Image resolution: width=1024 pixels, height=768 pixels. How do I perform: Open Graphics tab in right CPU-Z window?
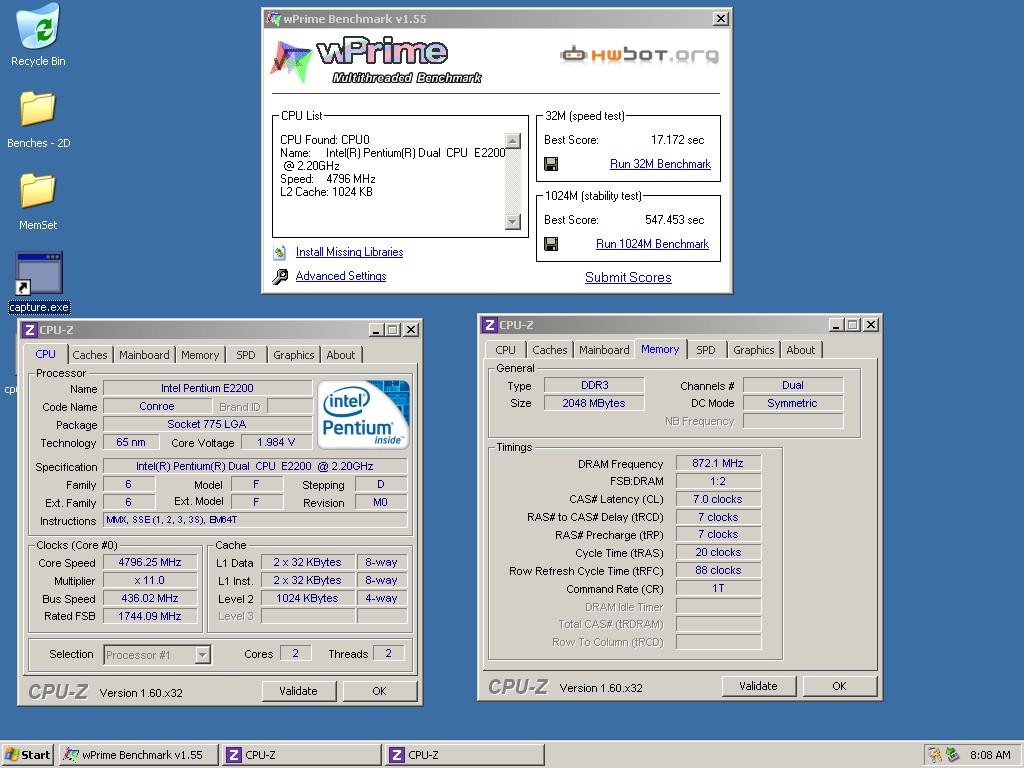[754, 350]
